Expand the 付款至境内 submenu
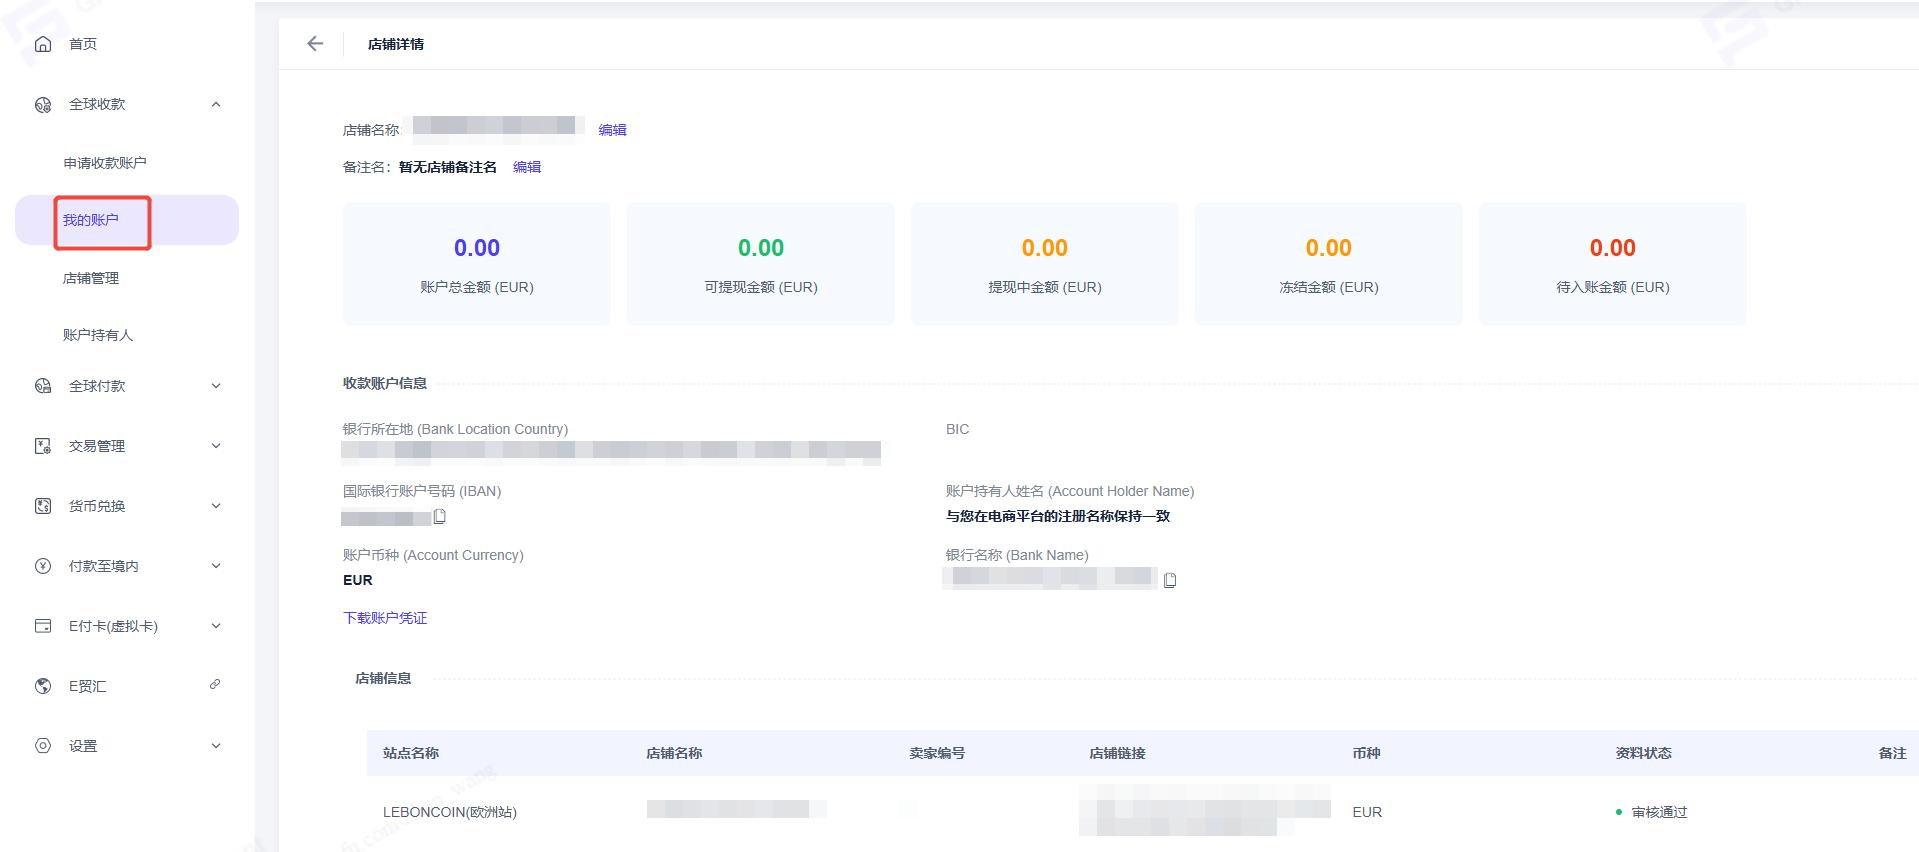Image resolution: width=1919 pixels, height=852 pixels. [216, 566]
